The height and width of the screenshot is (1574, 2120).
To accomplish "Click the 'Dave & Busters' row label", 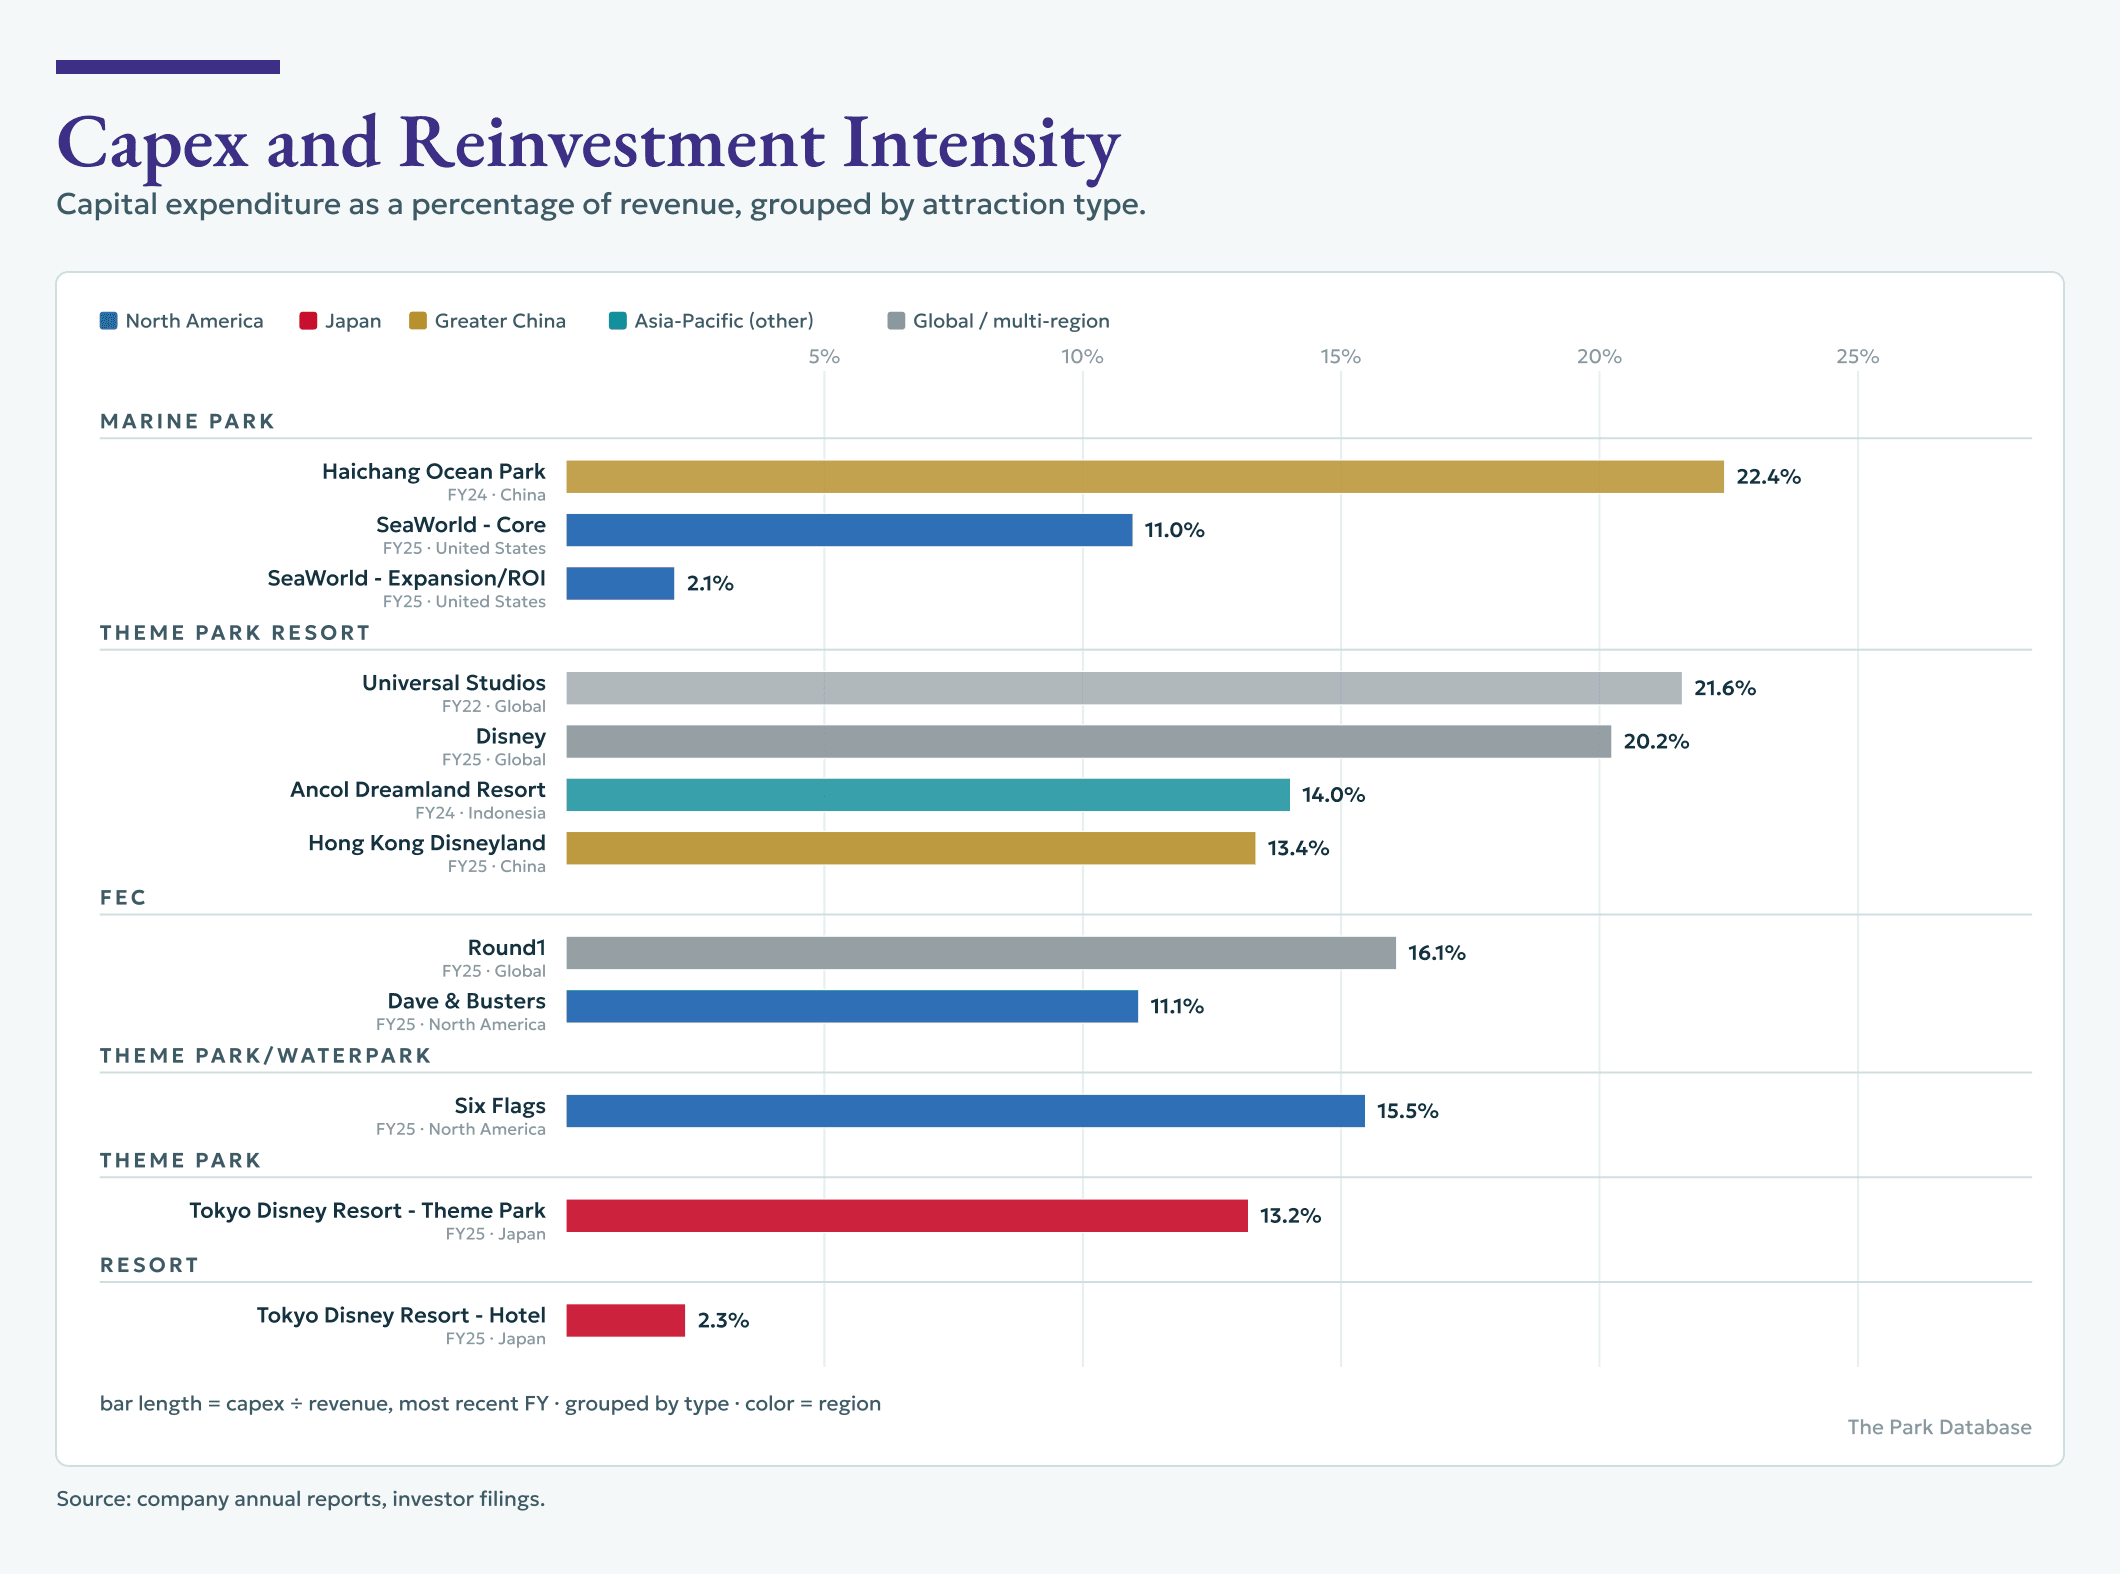I will pyautogui.click(x=467, y=1001).
